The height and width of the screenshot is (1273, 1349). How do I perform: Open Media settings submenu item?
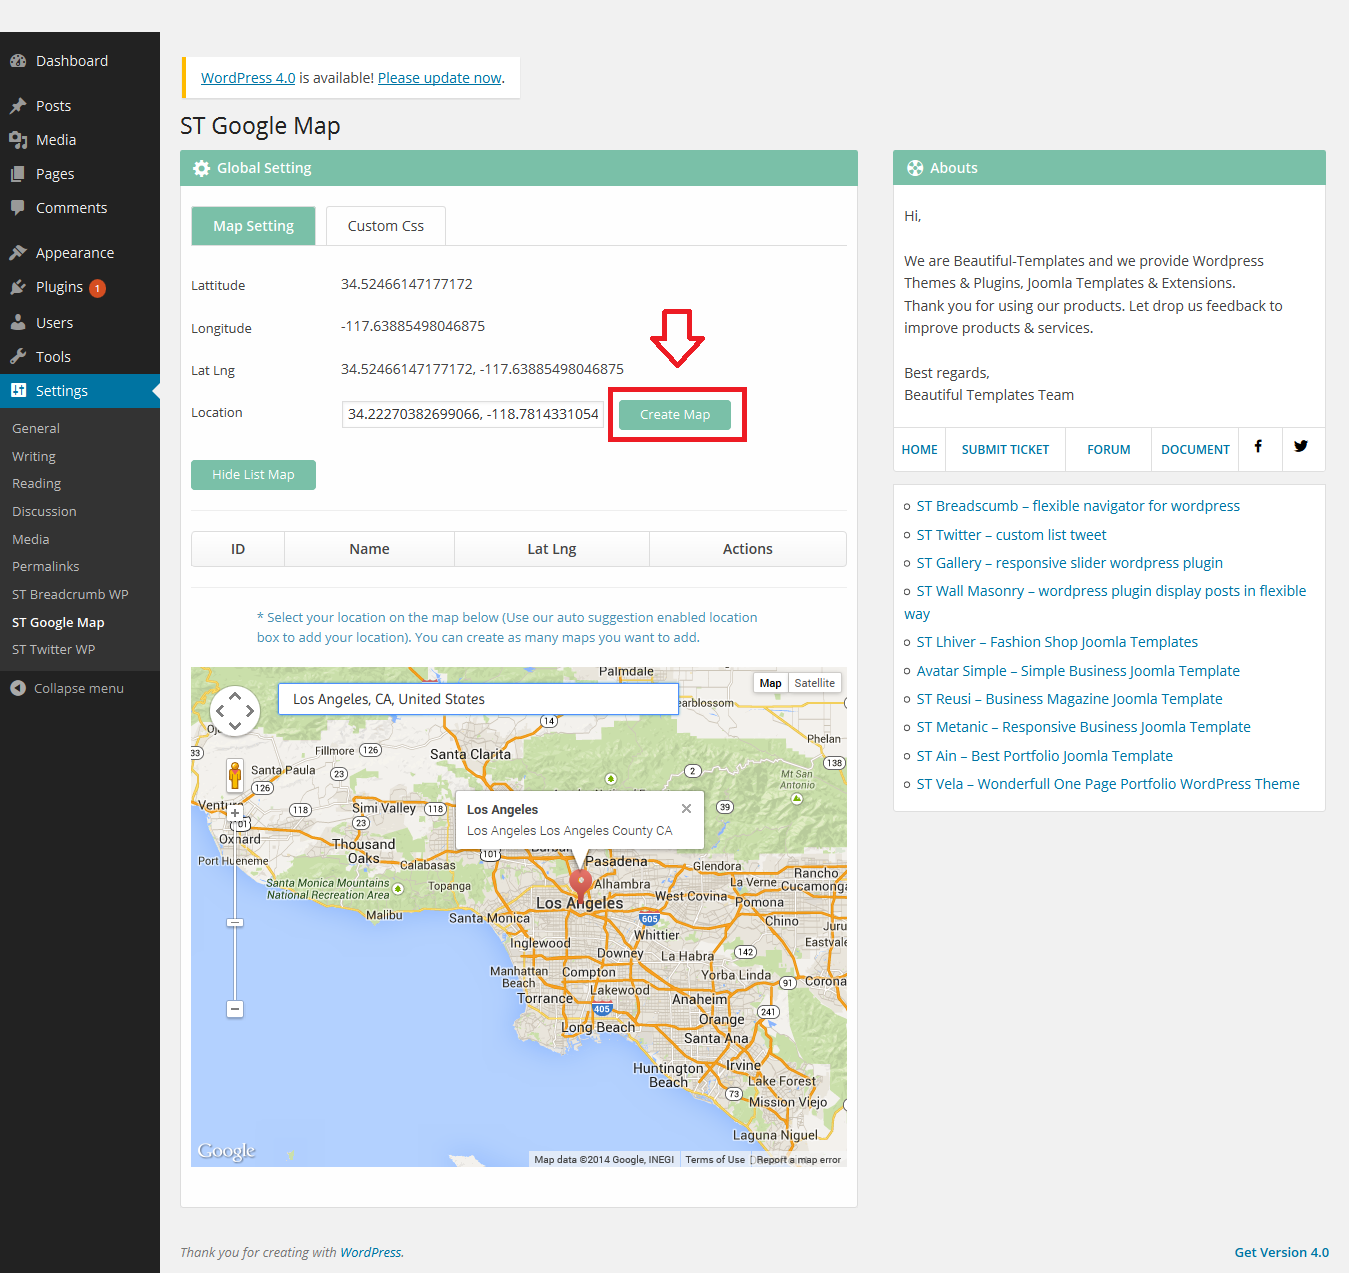(31, 539)
